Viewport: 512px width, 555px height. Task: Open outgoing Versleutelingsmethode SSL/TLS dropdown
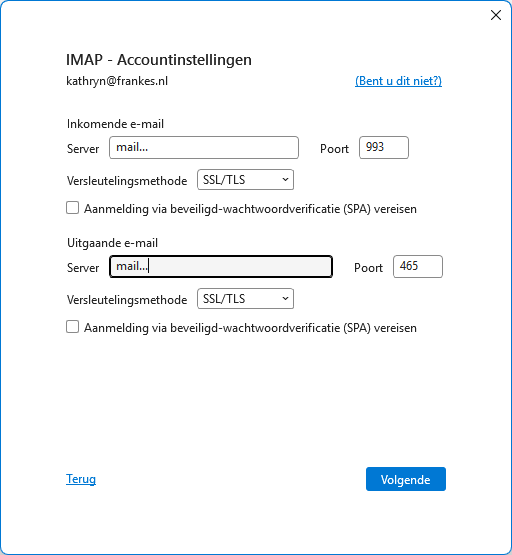[x=245, y=299]
